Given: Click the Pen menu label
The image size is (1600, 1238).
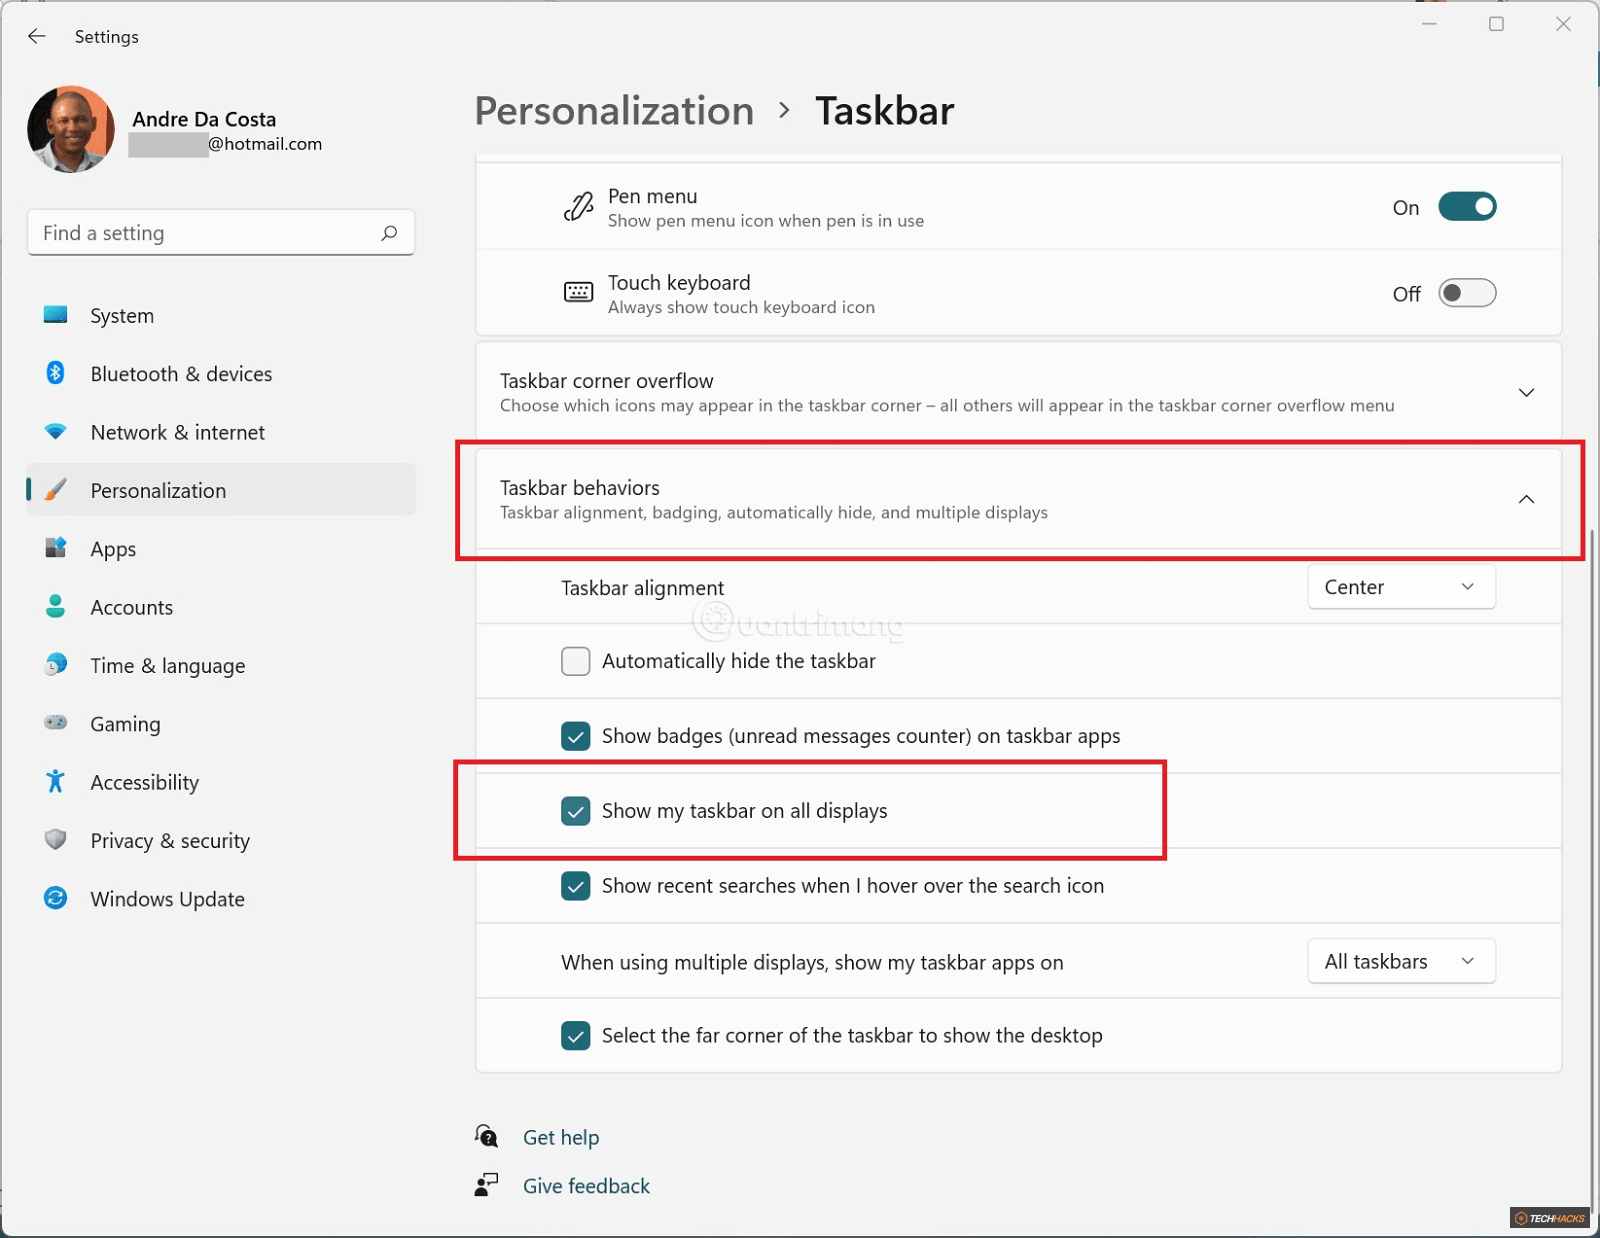Looking at the screenshot, I should click(x=652, y=196).
